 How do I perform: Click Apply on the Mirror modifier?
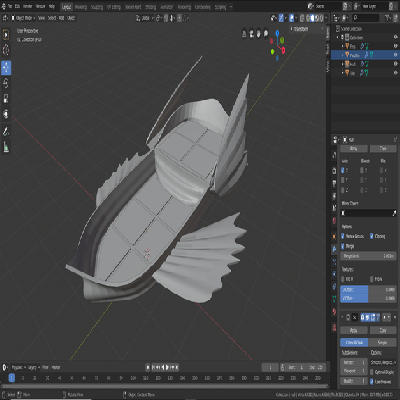[x=354, y=148]
